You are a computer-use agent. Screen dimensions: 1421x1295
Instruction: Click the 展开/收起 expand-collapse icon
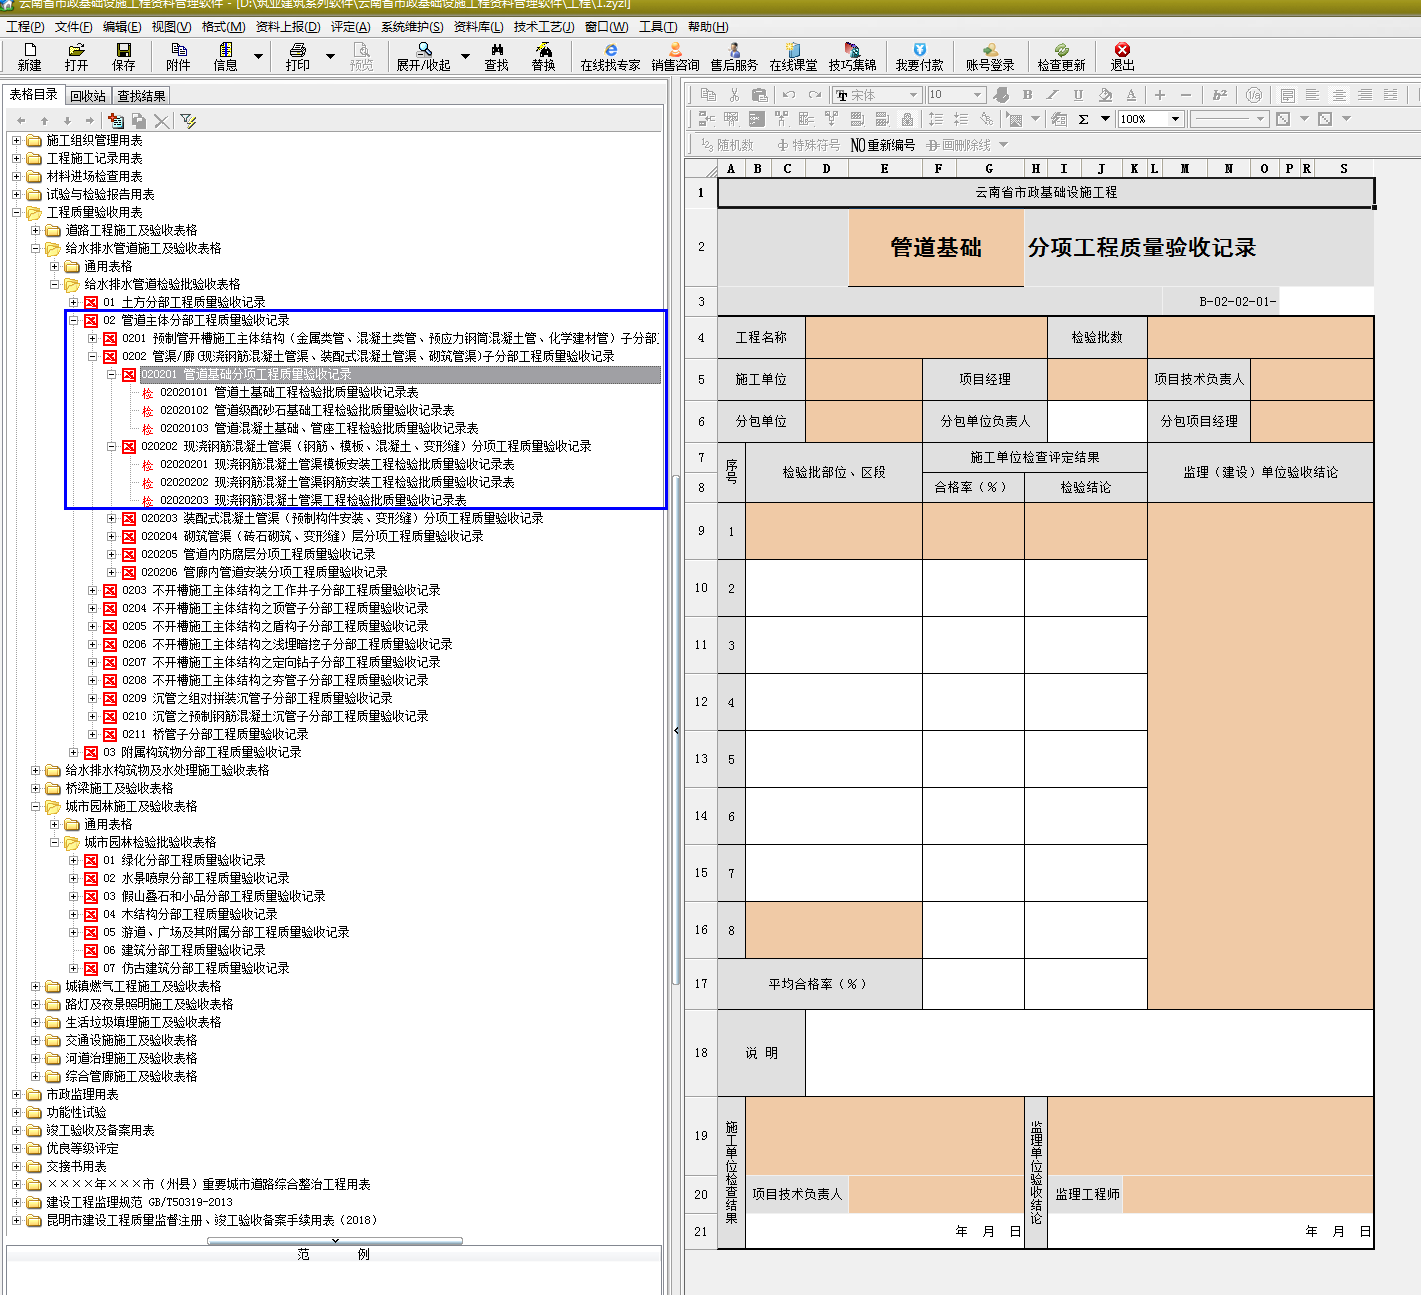coord(424,56)
